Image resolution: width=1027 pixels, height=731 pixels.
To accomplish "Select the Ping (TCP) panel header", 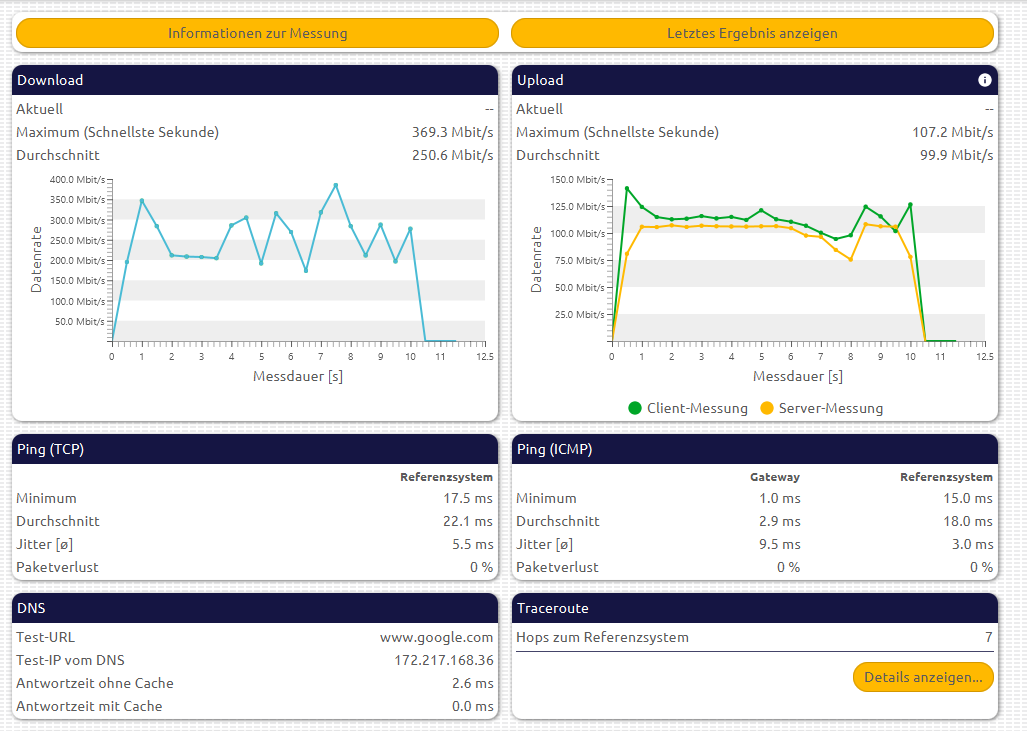I will click(x=254, y=449).
